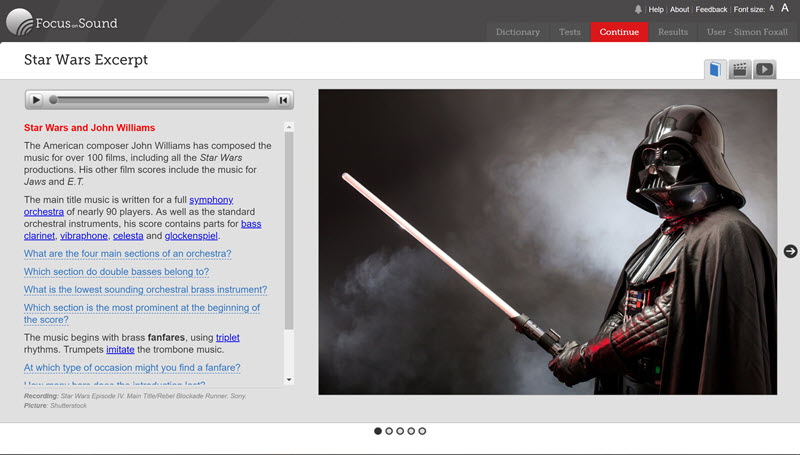This screenshot has height=455, width=800.
Task: Click the 'Picture: Shutterstock' credit
Action: tap(55, 406)
